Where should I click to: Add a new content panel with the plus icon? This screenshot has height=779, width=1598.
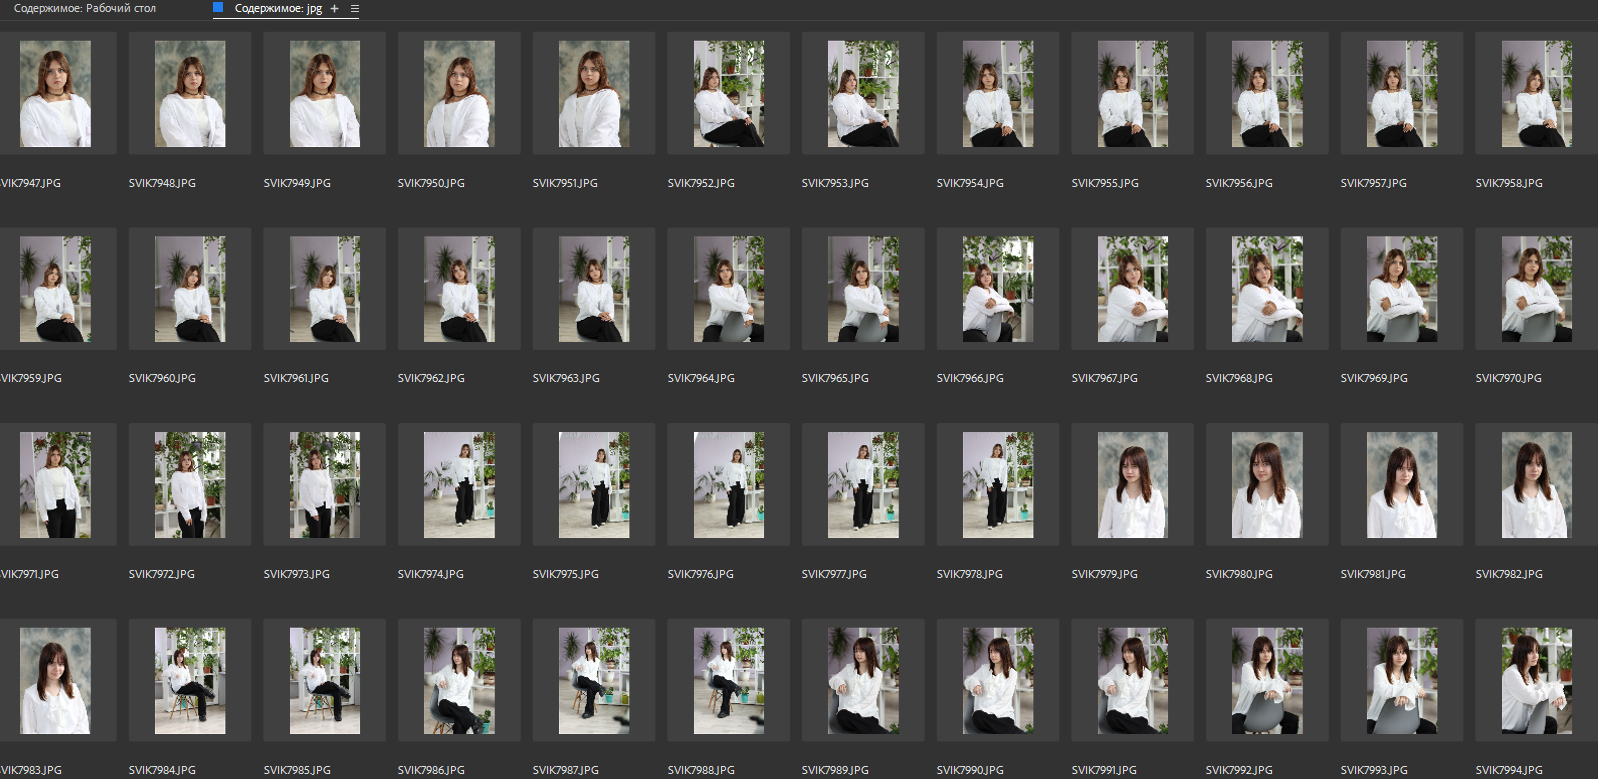coord(335,8)
